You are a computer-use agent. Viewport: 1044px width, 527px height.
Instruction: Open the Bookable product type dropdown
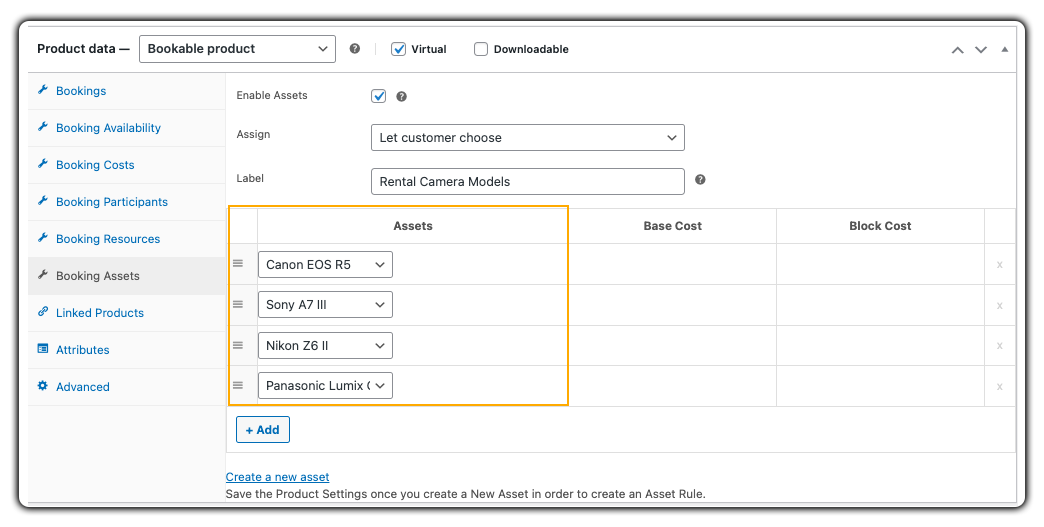pos(237,49)
